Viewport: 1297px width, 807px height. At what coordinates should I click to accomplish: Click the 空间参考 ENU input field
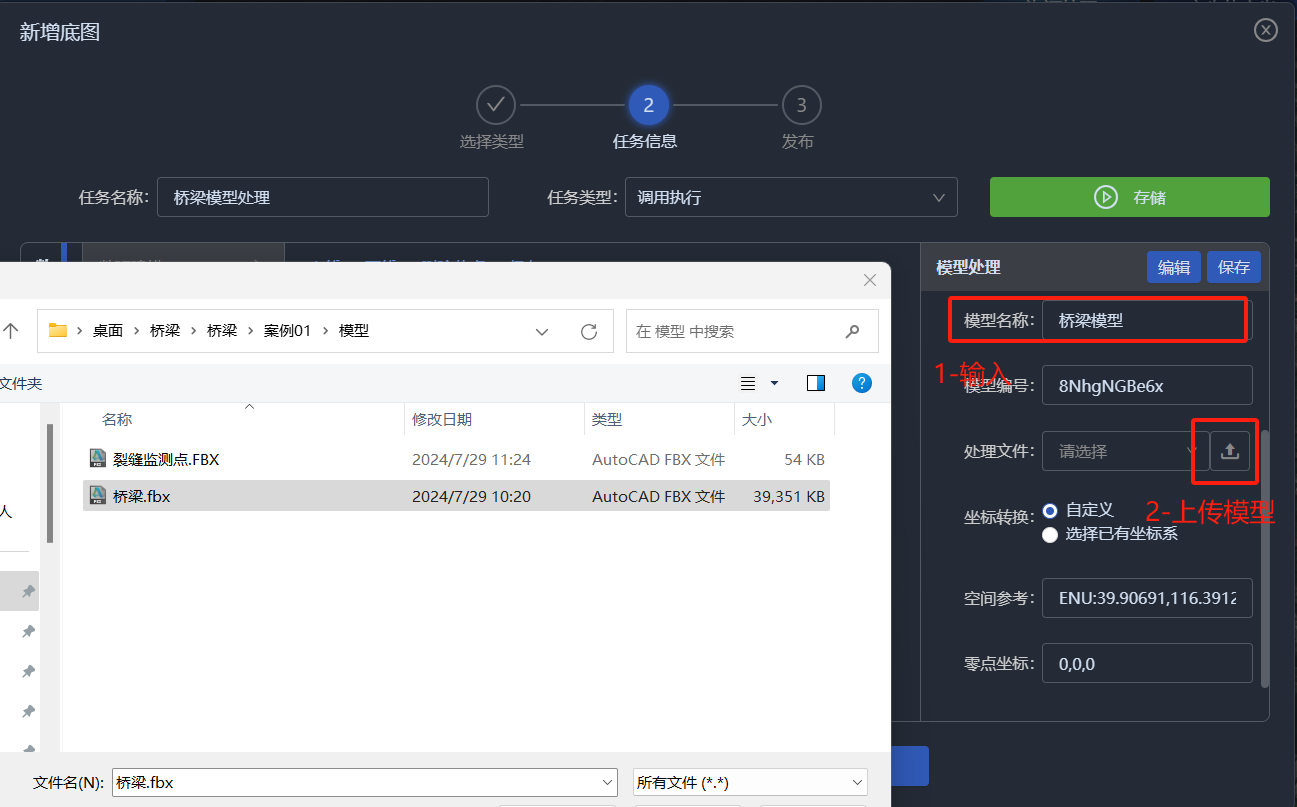1147,598
